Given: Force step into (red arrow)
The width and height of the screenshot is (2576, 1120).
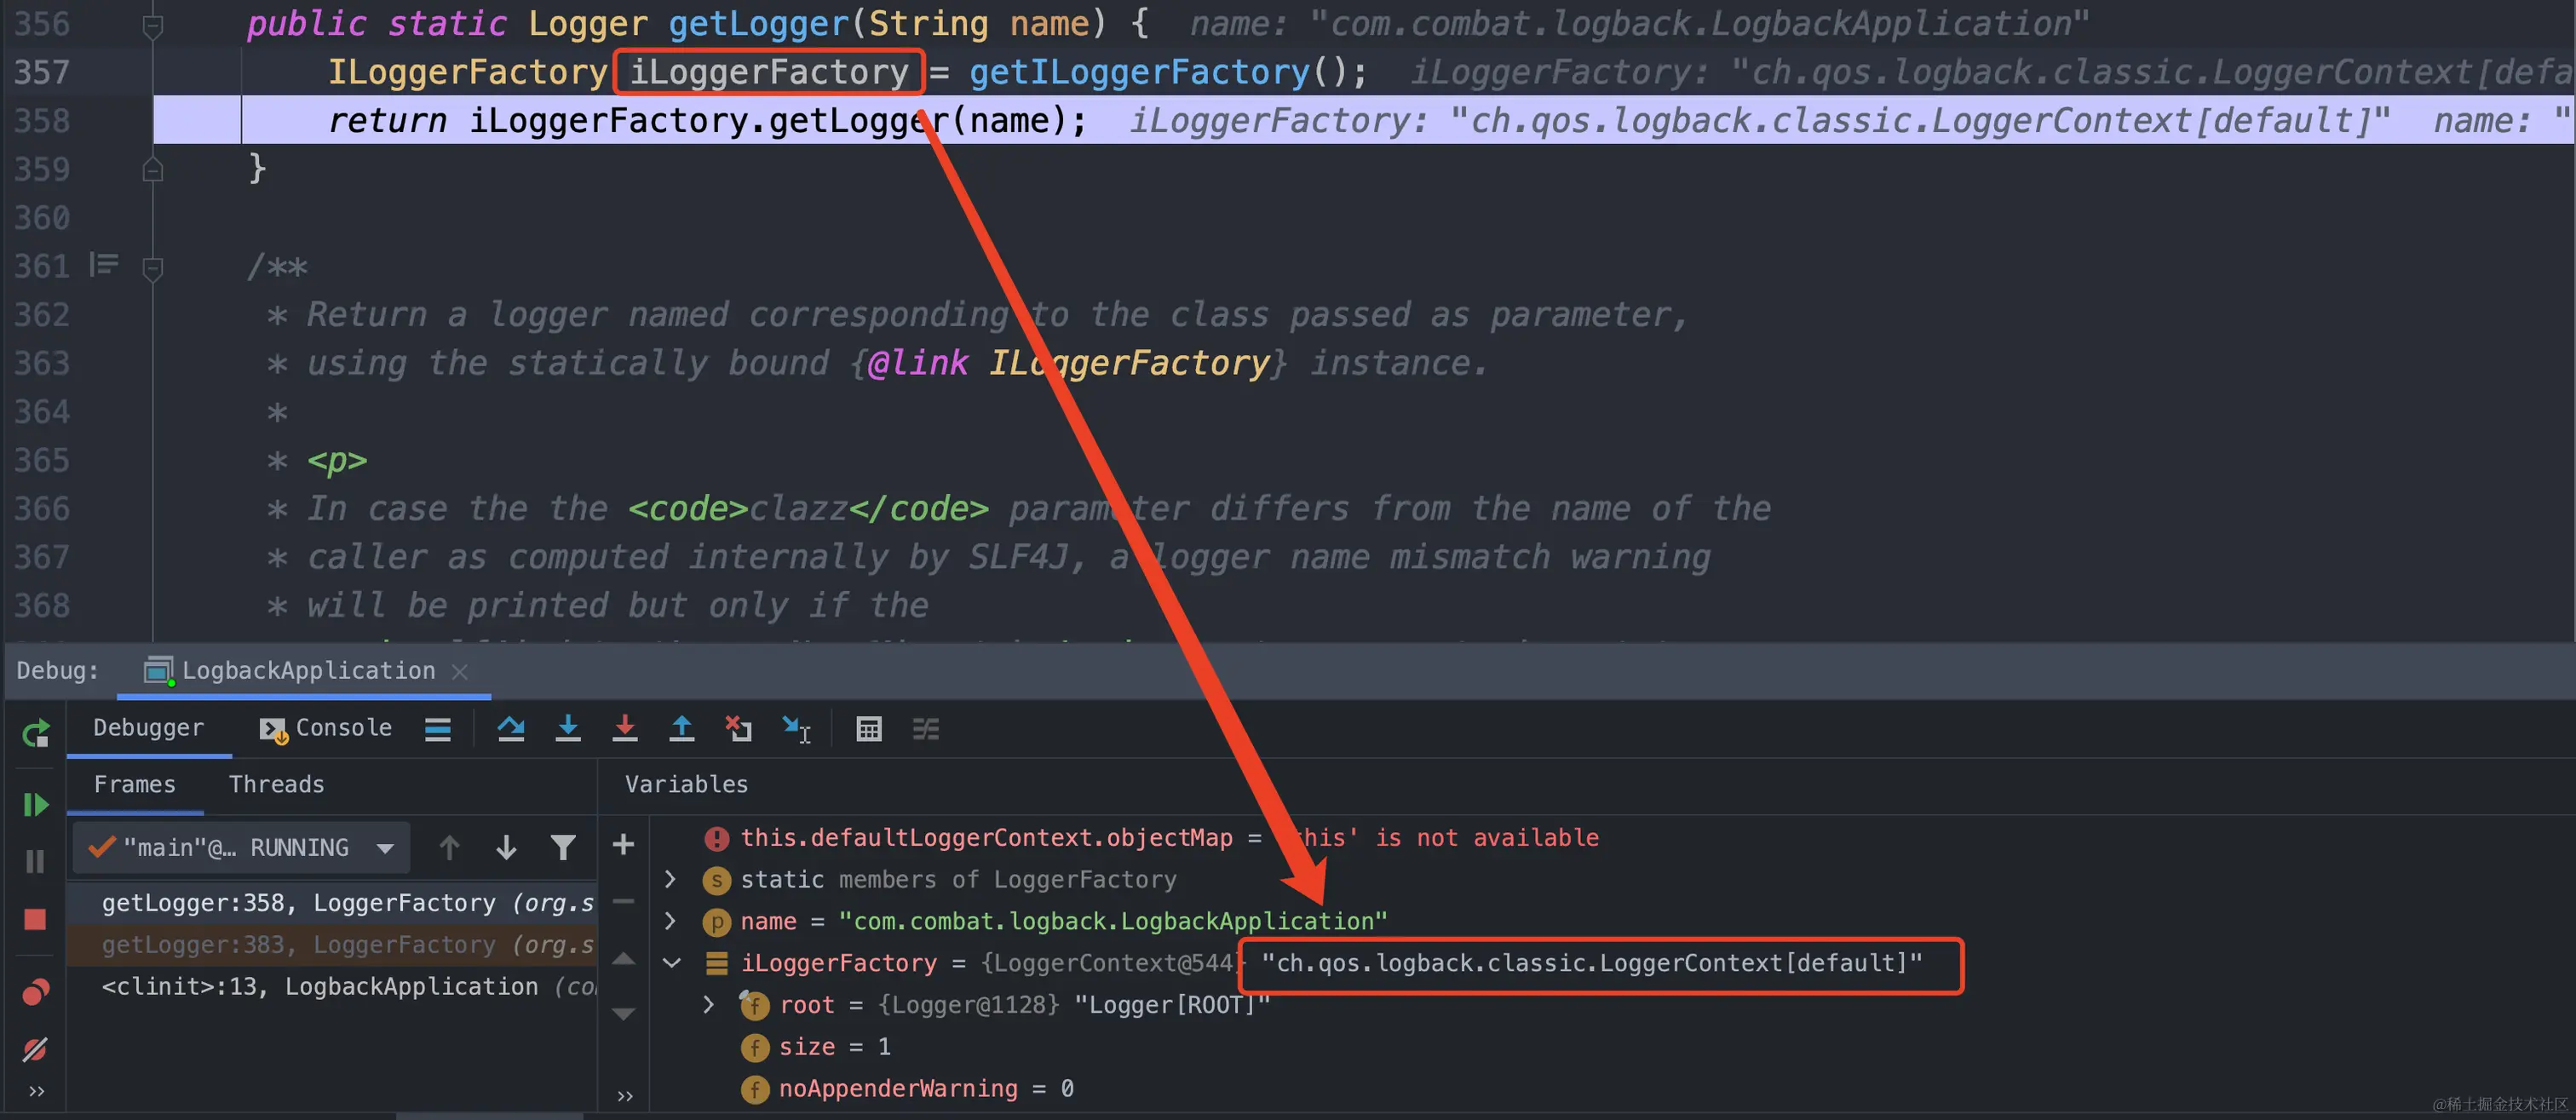Looking at the screenshot, I should pos(625,729).
